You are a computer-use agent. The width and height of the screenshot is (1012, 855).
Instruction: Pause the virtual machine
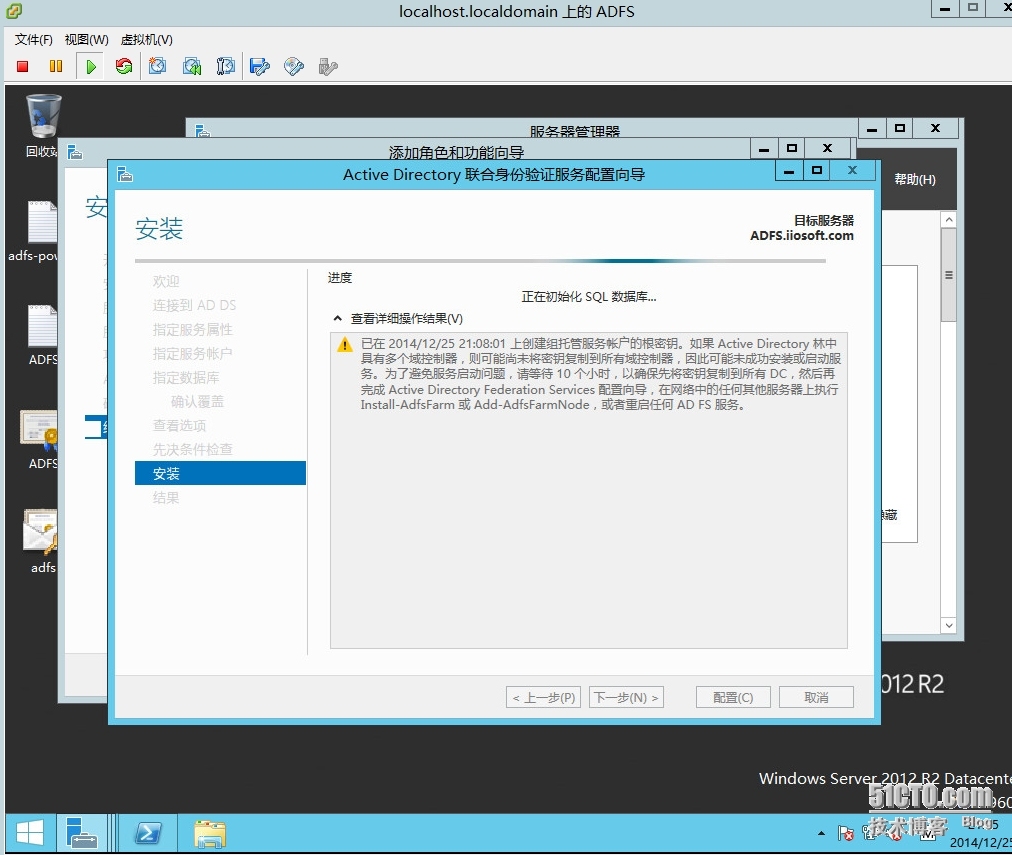[56, 66]
